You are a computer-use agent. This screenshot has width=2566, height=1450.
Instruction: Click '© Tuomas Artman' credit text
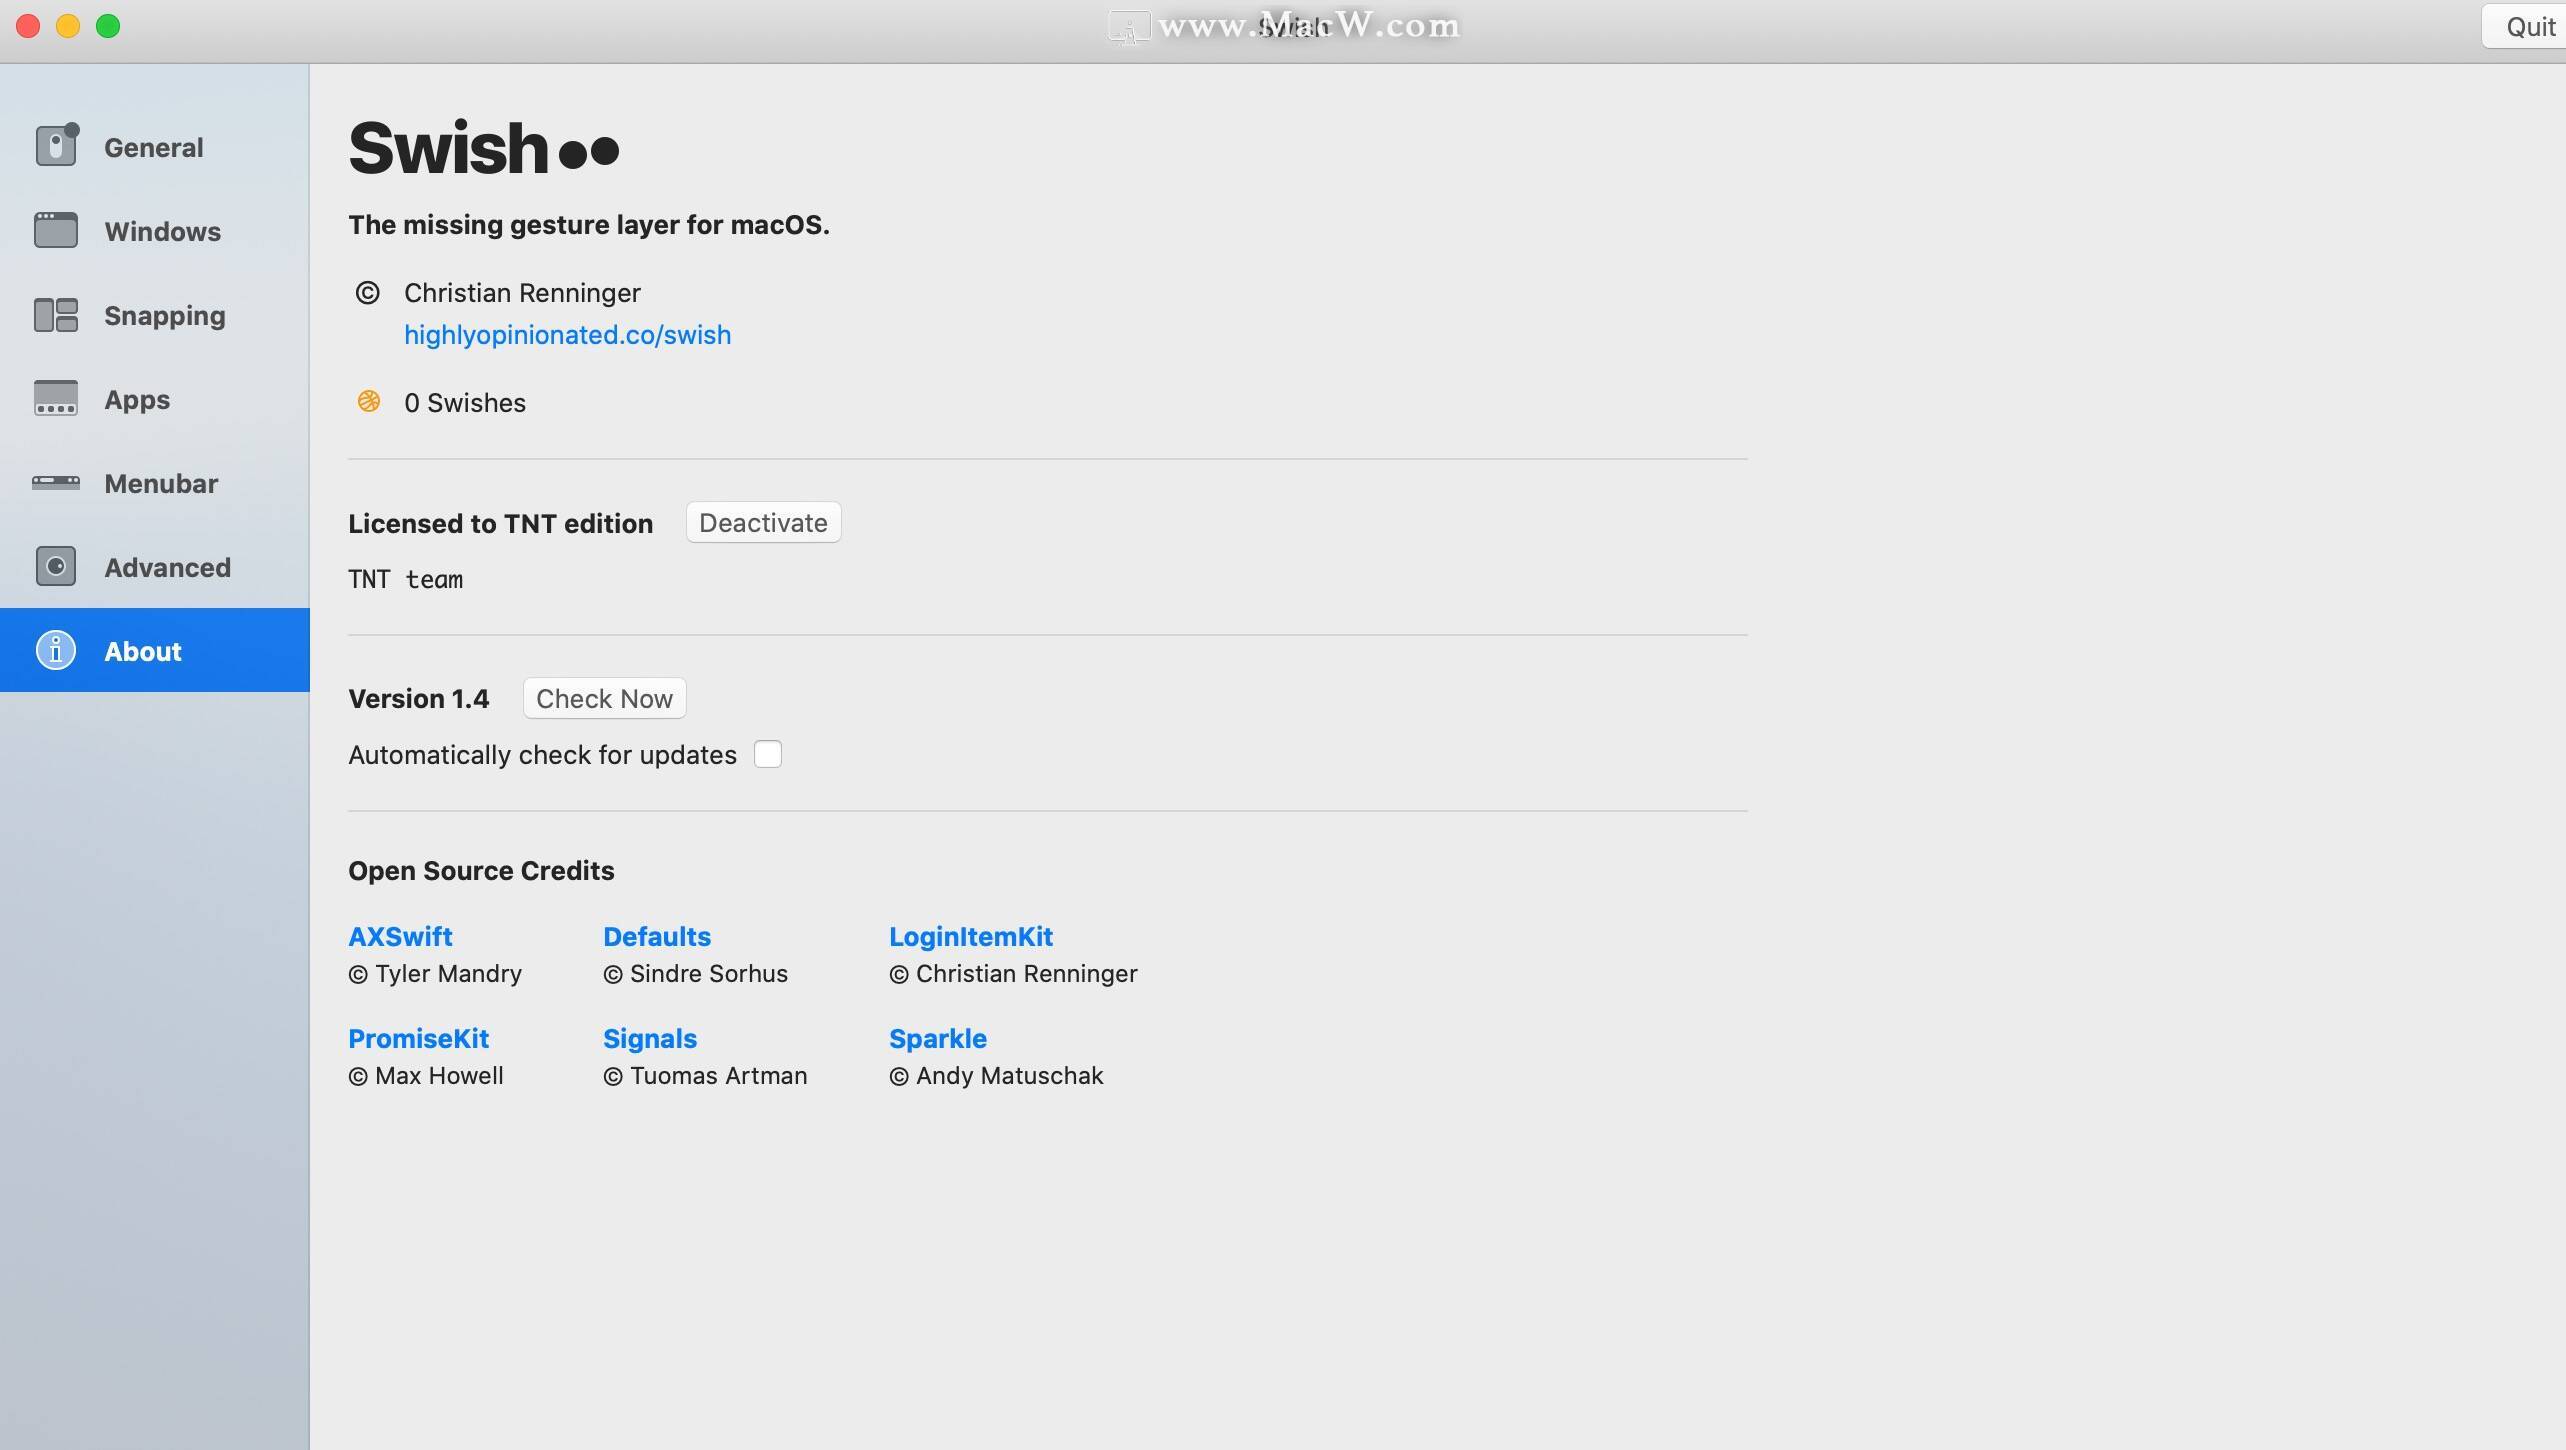(x=705, y=1076)
